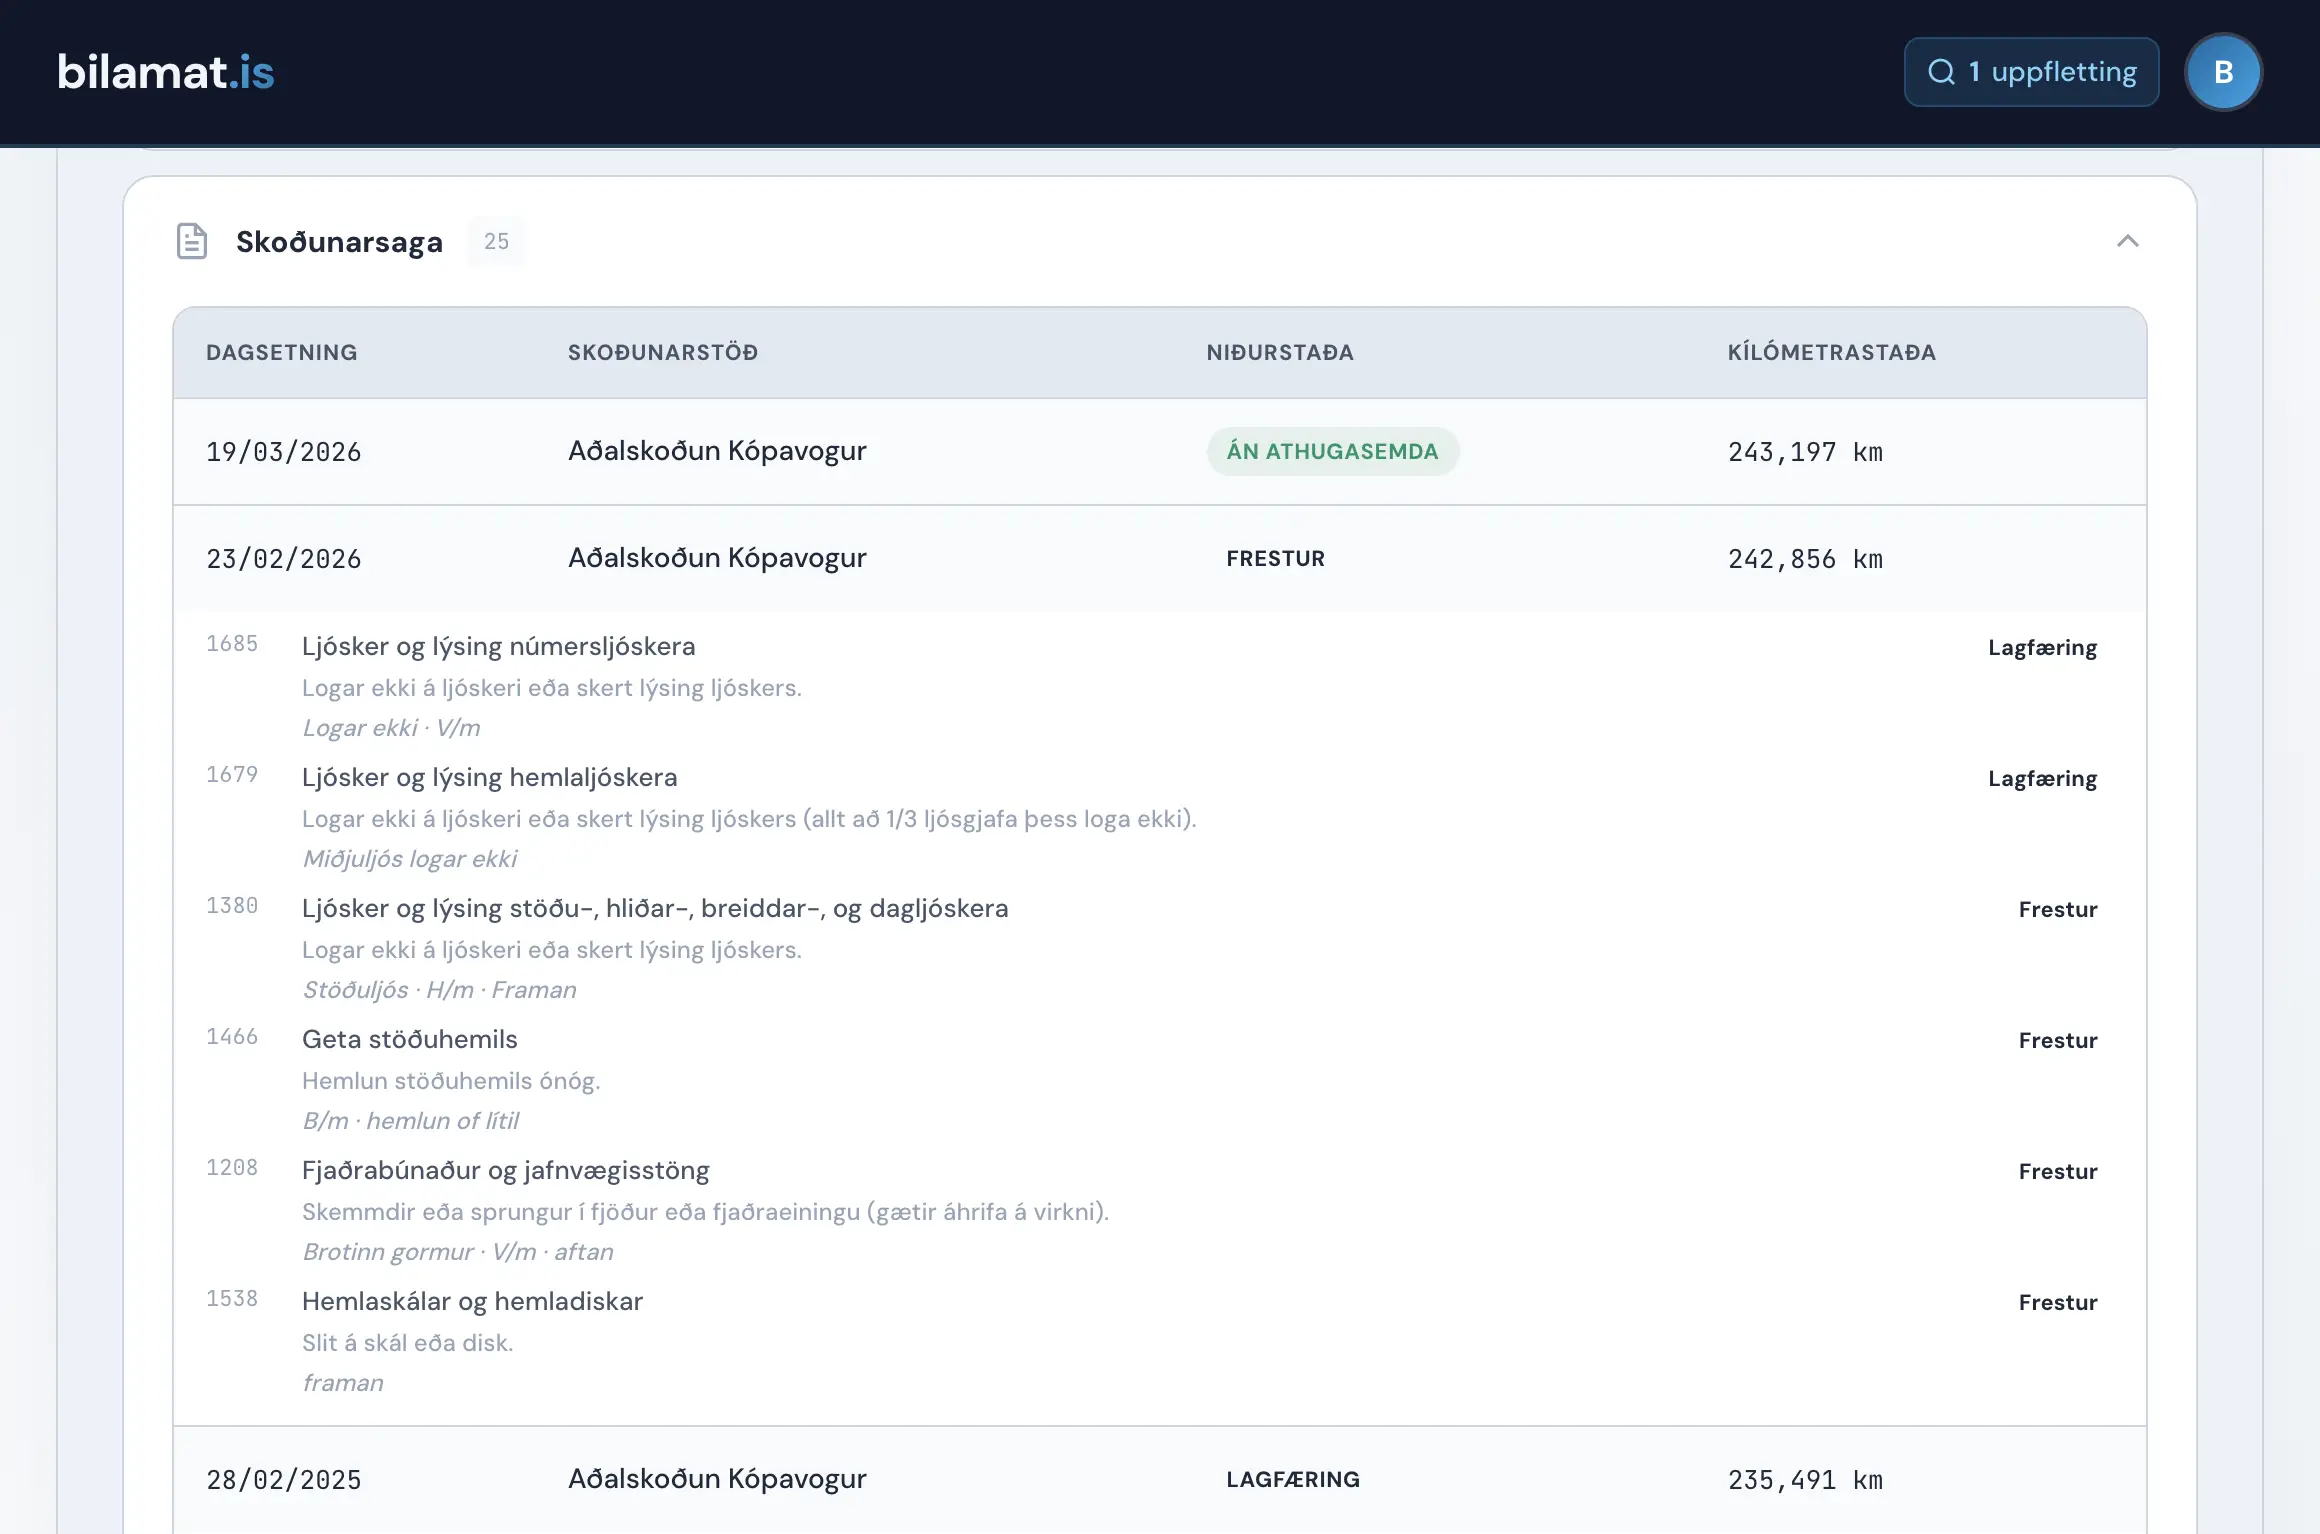Click the Frestur label for Geta stöðuhemils
Screen dimensions: 2320x1534
[2057, 1041]
